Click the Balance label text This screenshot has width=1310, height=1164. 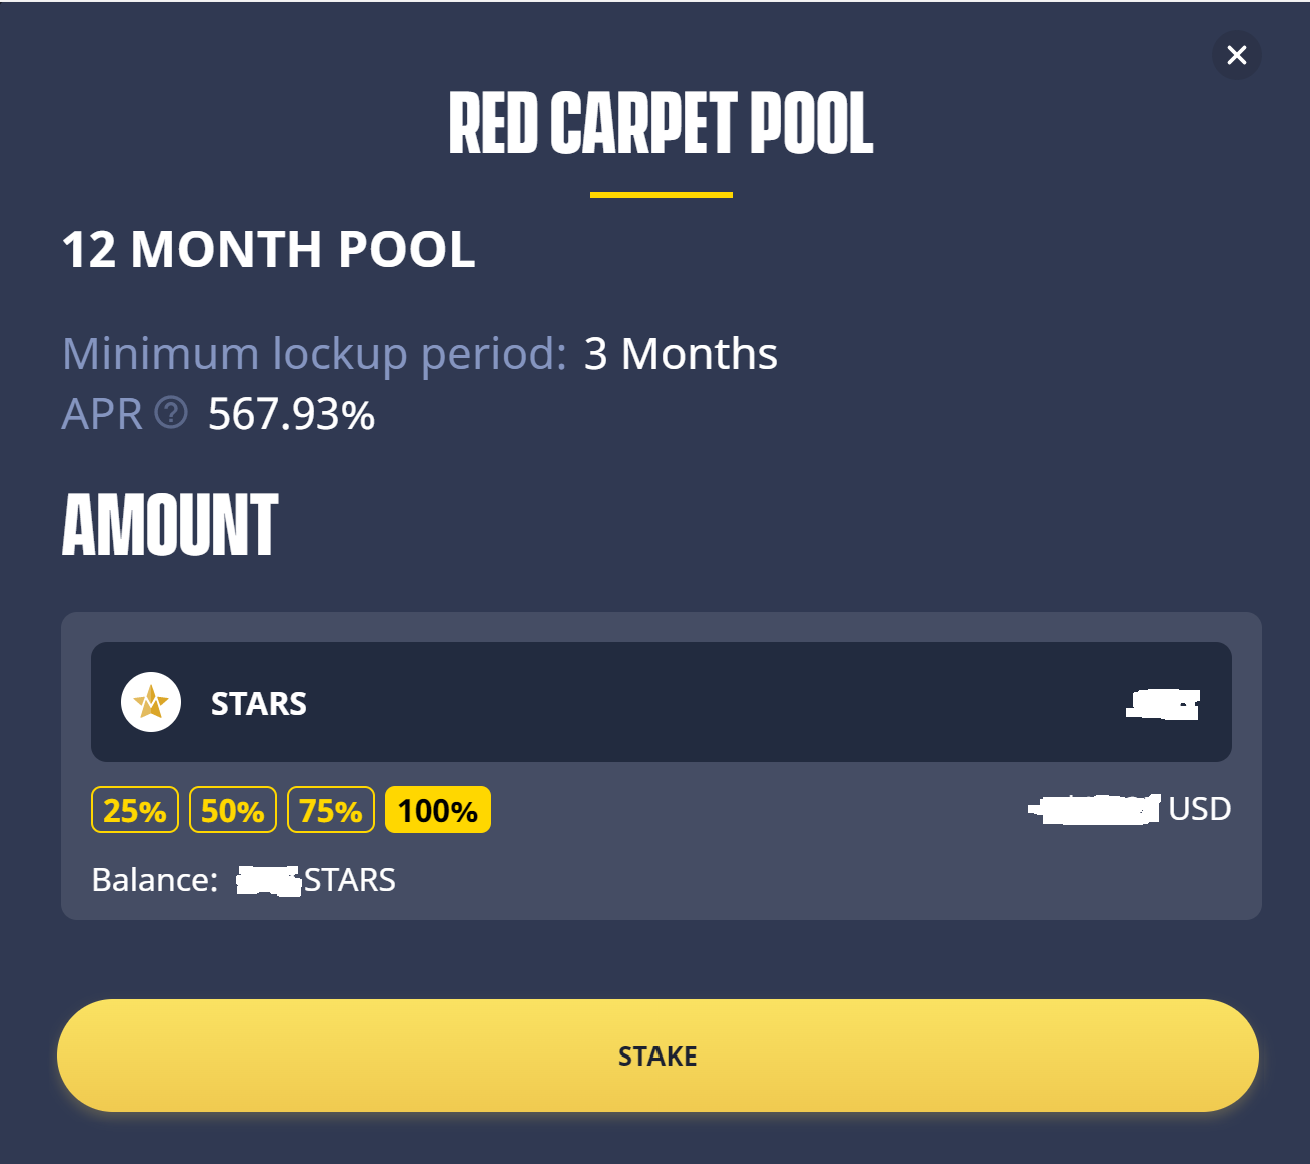pos(155,880)
